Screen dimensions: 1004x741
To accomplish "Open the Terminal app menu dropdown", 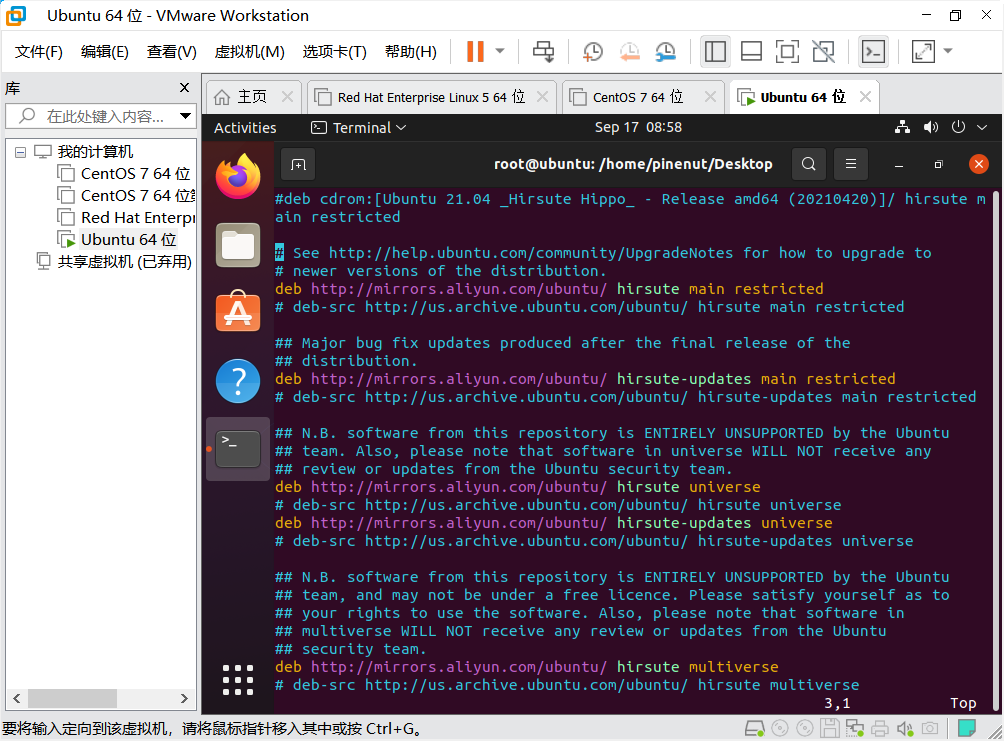I will pyautogui.click(x=359, y=127).
